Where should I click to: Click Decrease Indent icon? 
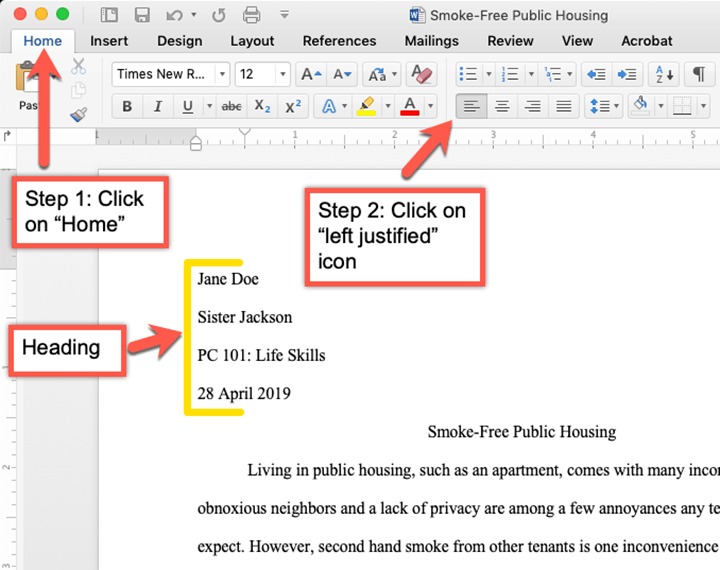pyautogui.click(x=596, y=74)
